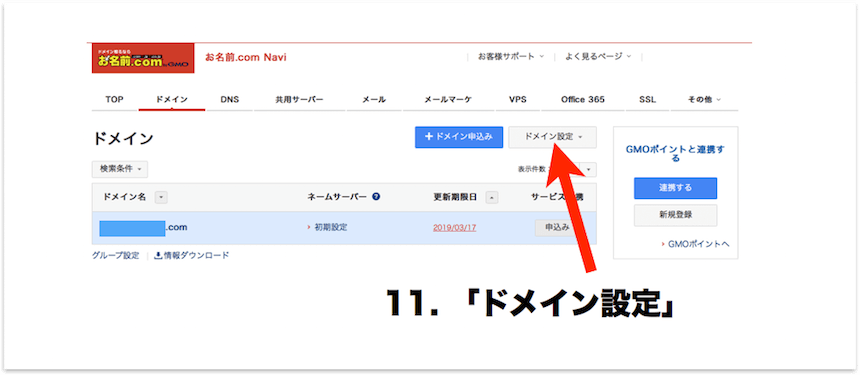Click the 初期設定 nameserver link
This screenshot has height=375, width=860.
(x=330, y=228)
